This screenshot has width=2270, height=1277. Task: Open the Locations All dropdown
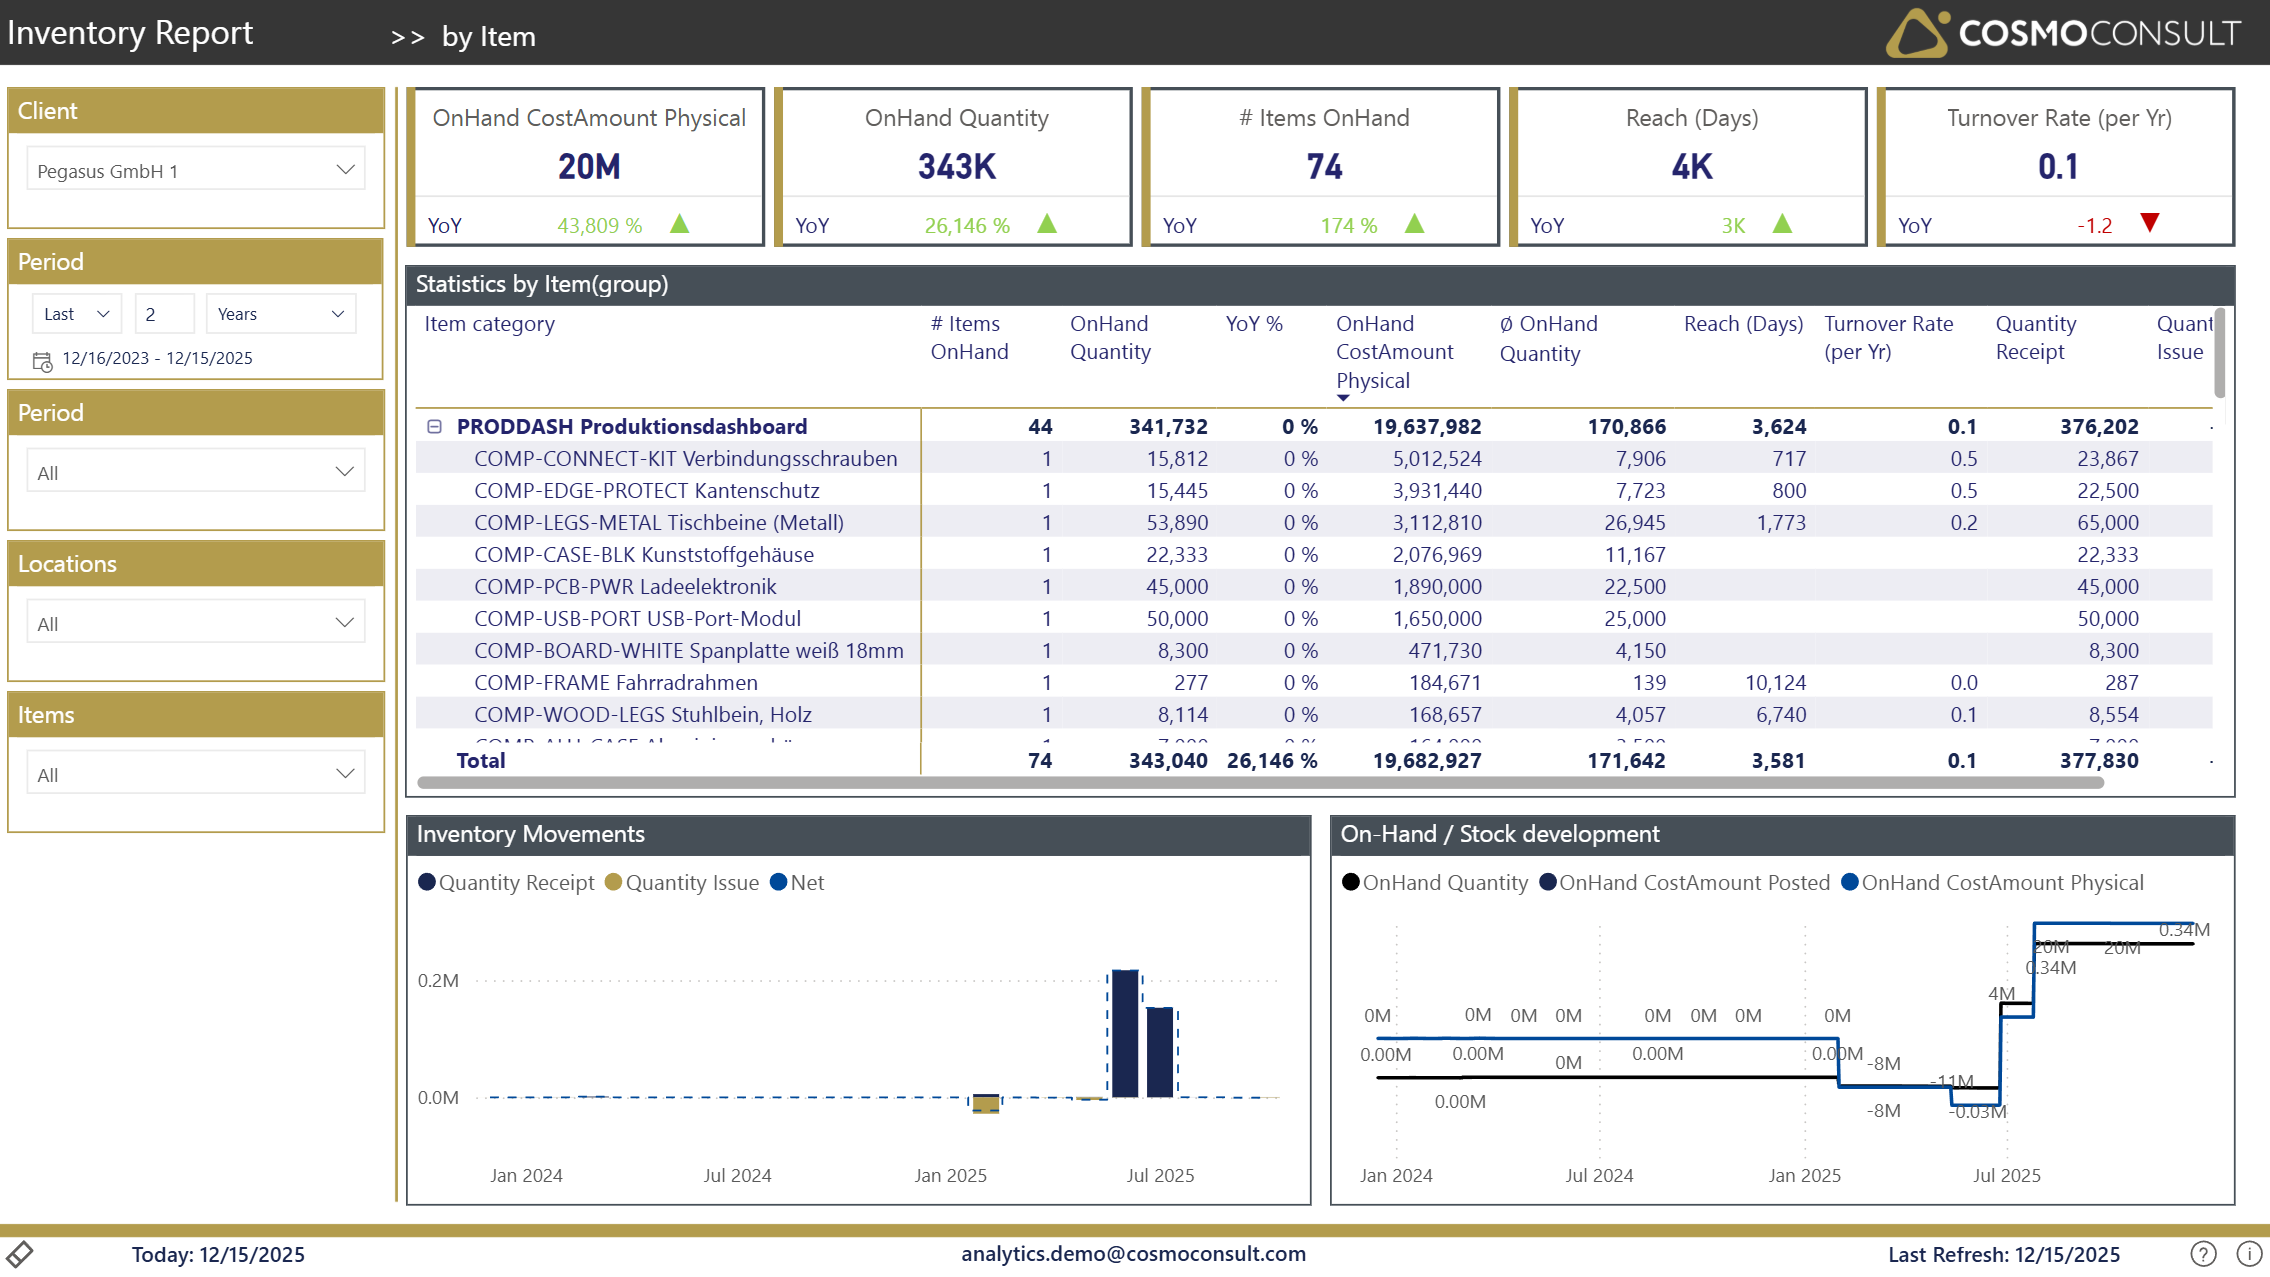[x=196, y=623]
